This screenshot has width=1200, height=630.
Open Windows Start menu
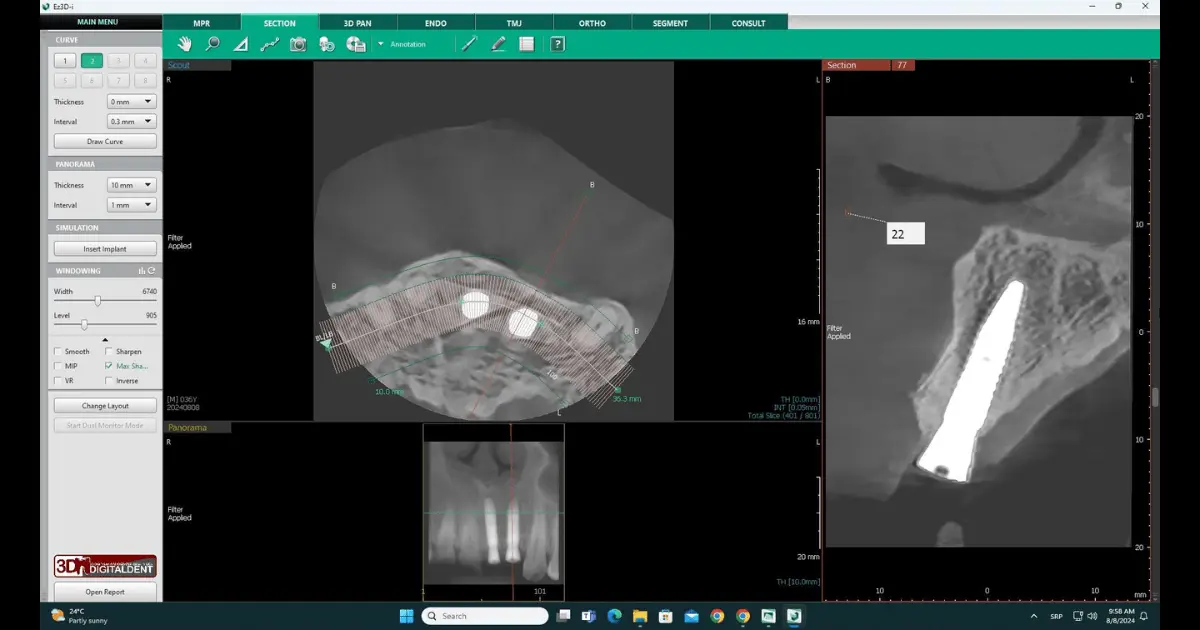pos(407,616)
